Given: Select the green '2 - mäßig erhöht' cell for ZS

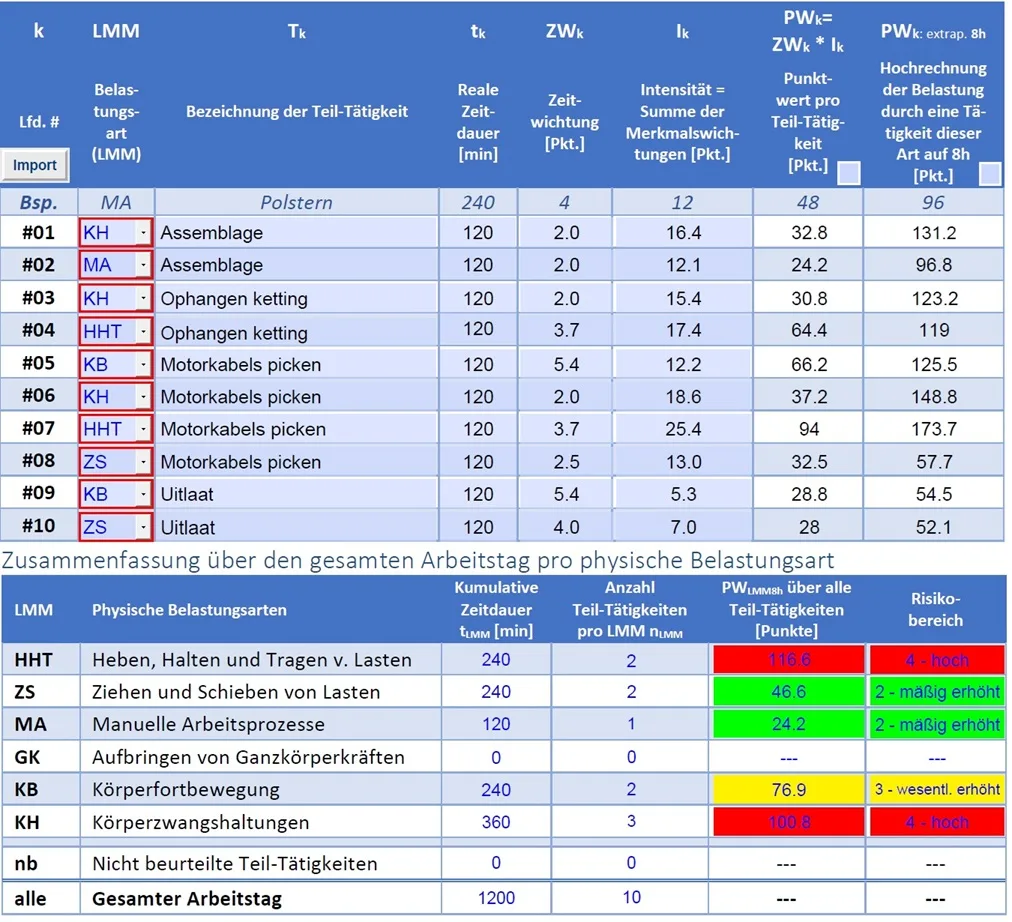Looking at the screenshot, I should tap(936, 692).
